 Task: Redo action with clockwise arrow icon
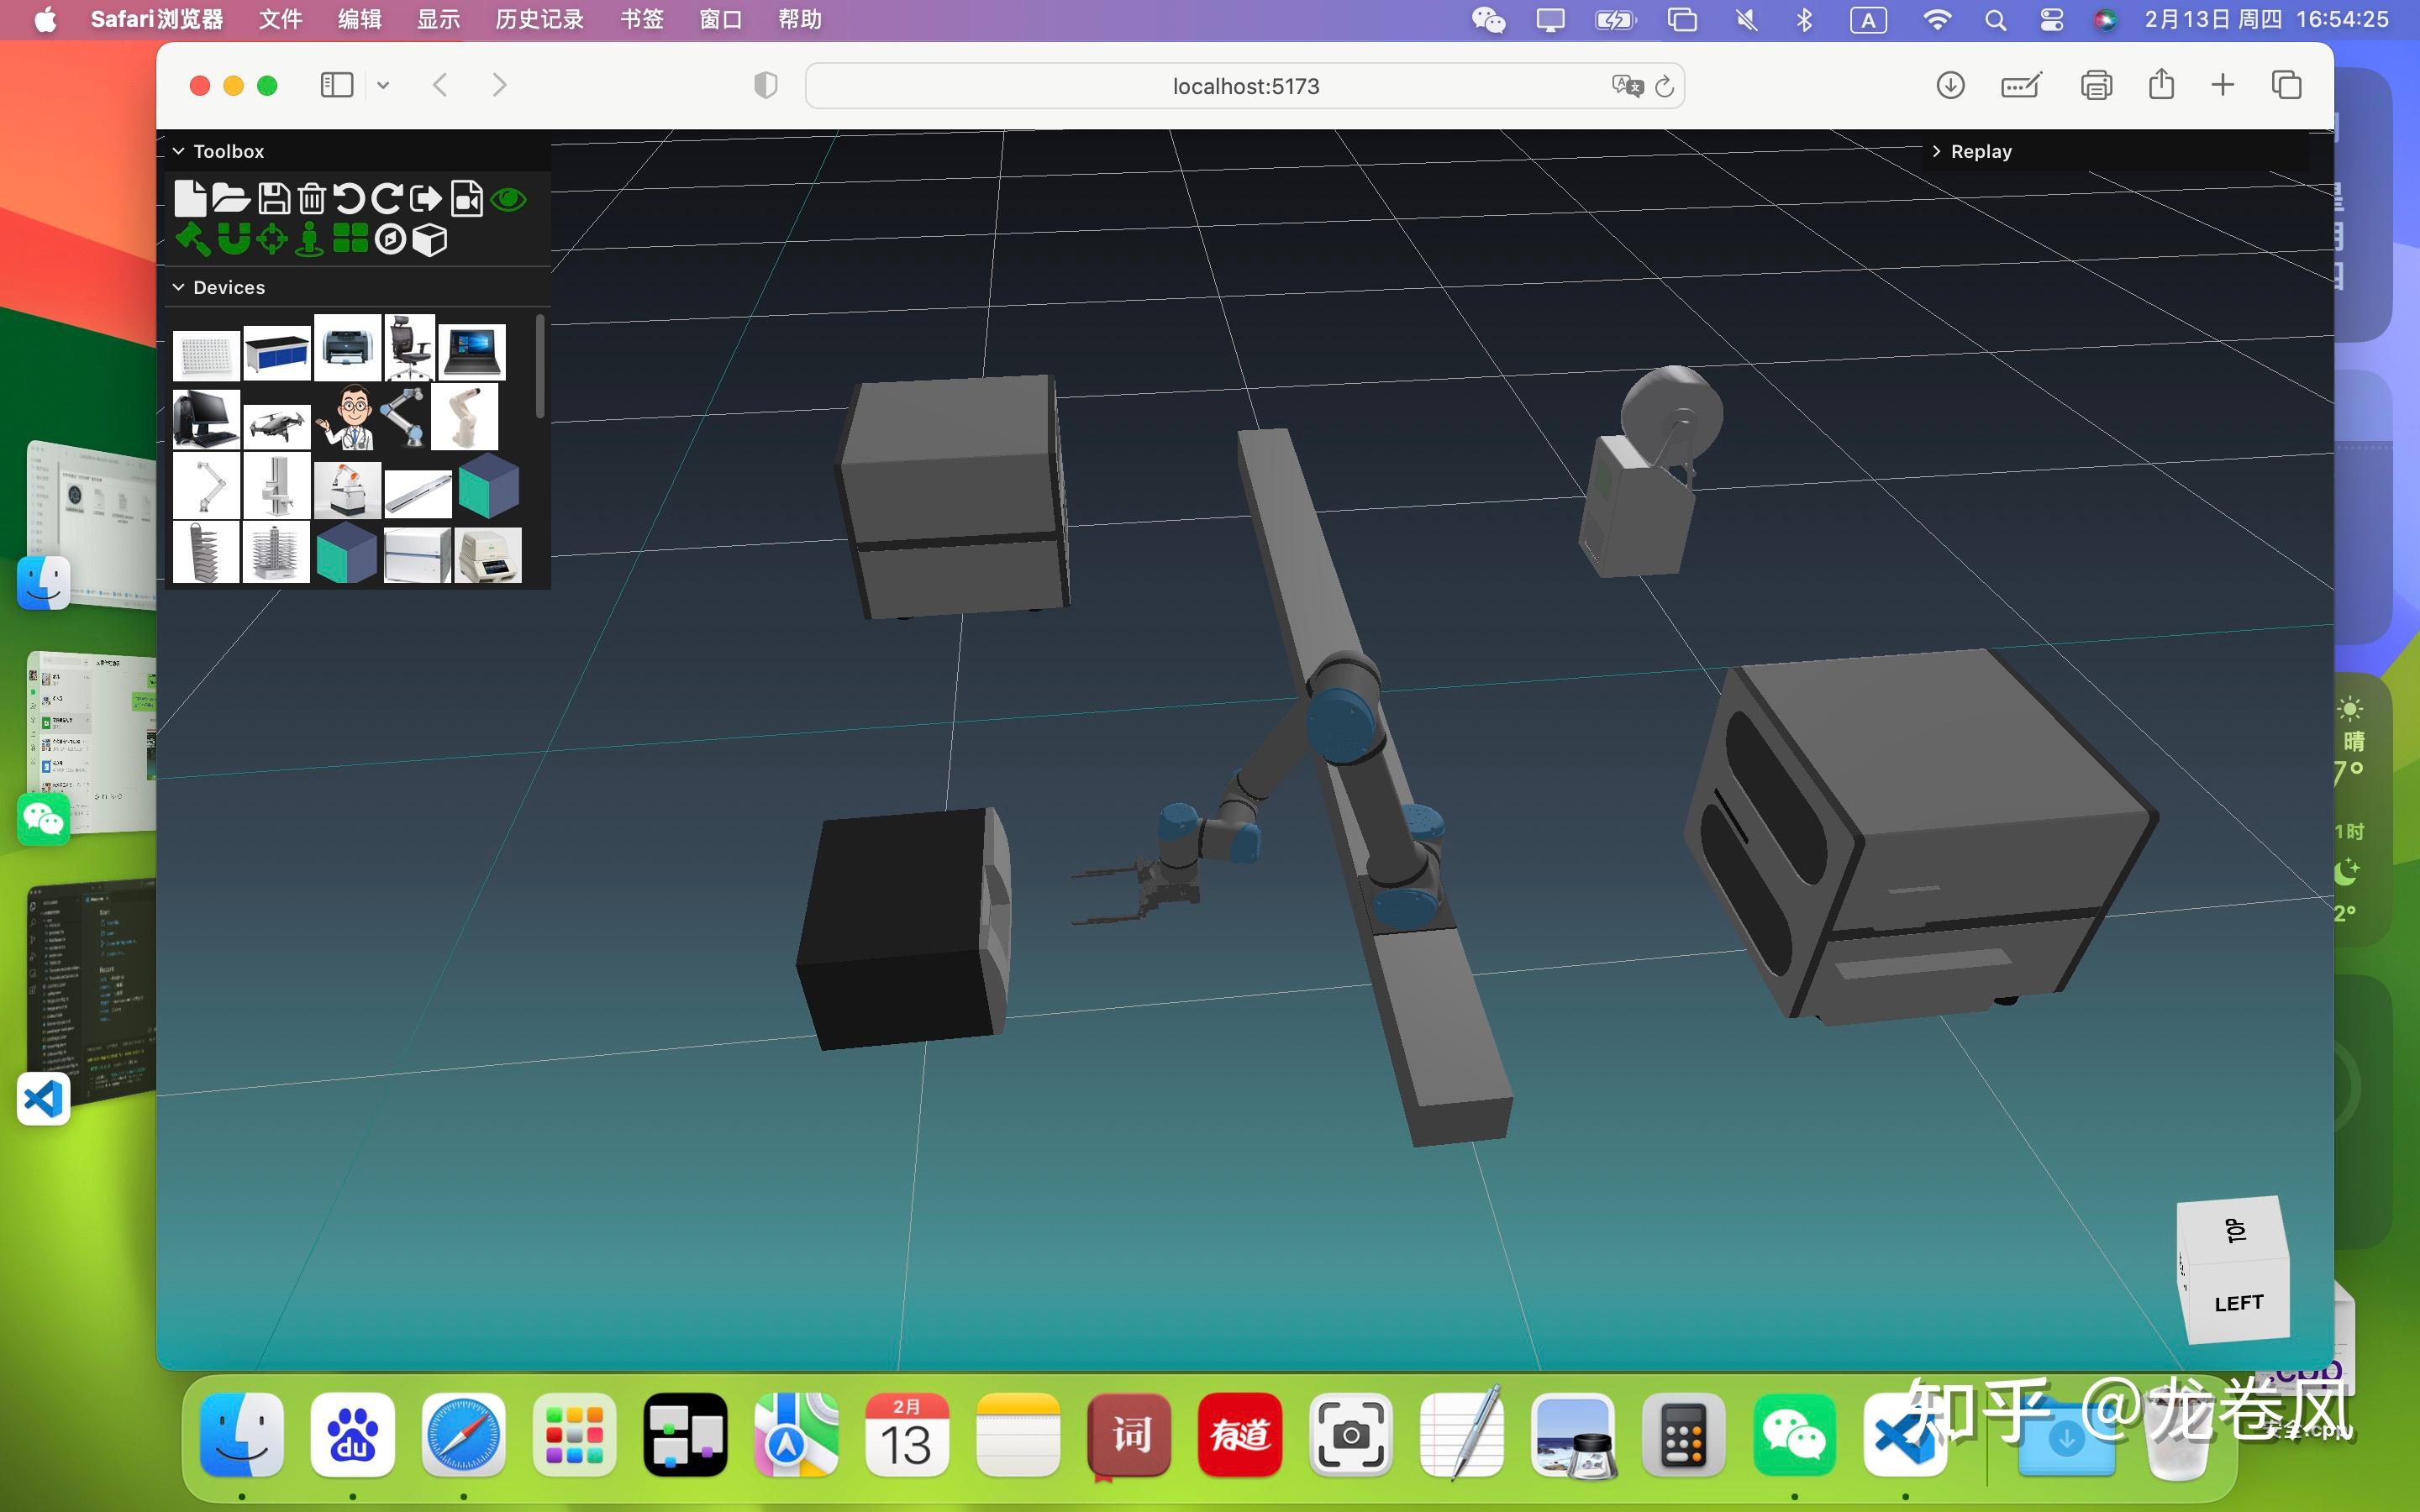[x=387, y=199]
